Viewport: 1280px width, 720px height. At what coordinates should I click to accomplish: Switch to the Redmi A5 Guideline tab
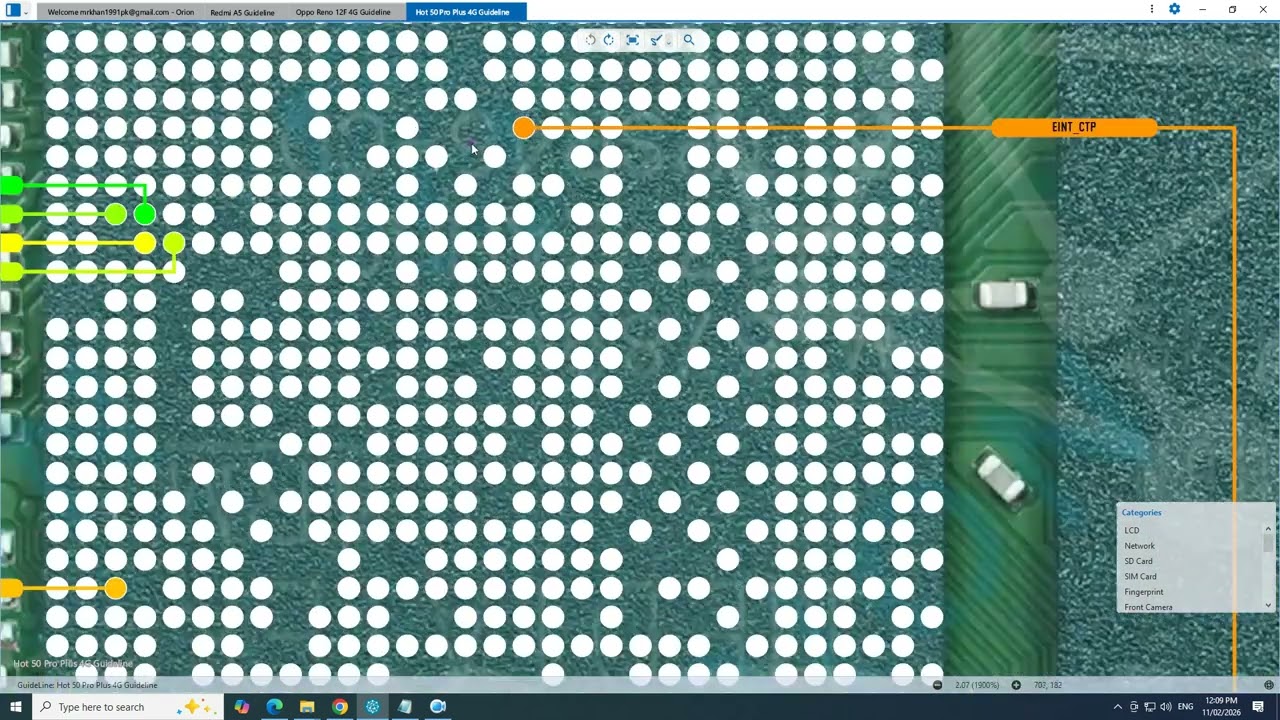(x=242, y=12)
